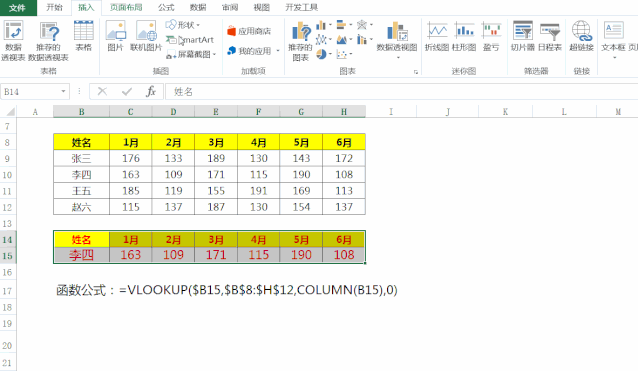Insert a column chart
This screenshot has width=638, height=371.
[x=321, y=25]
